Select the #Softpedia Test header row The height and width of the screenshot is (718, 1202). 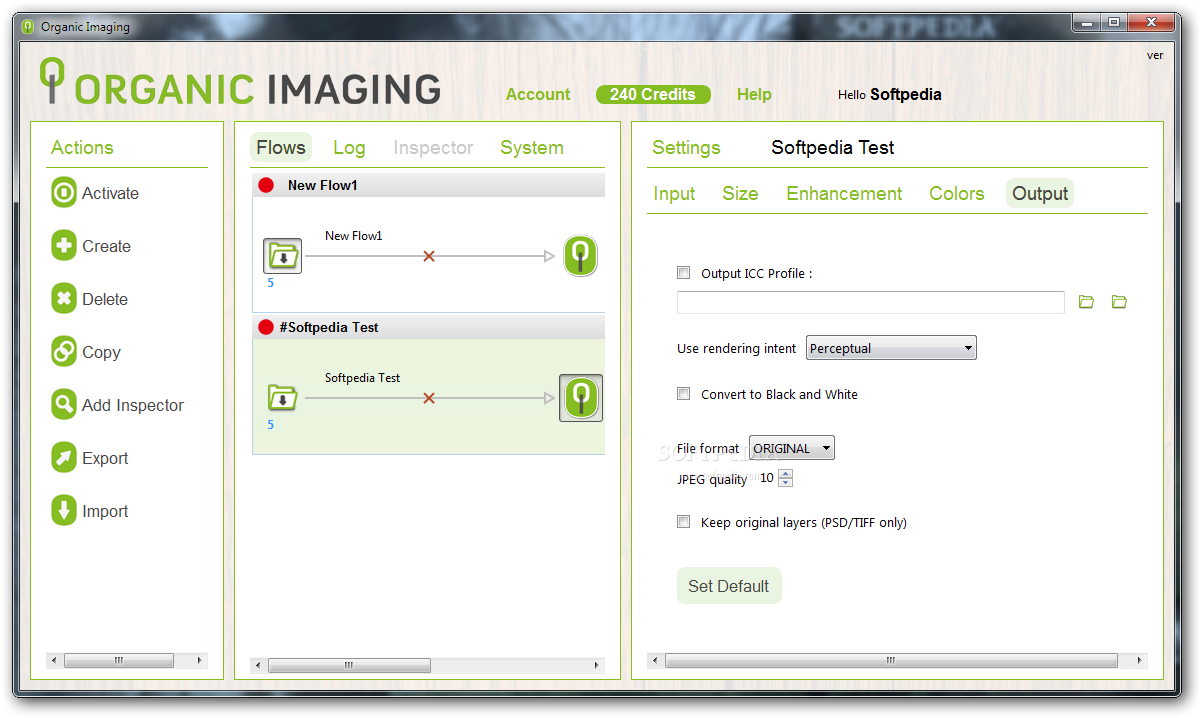(428, 327)
